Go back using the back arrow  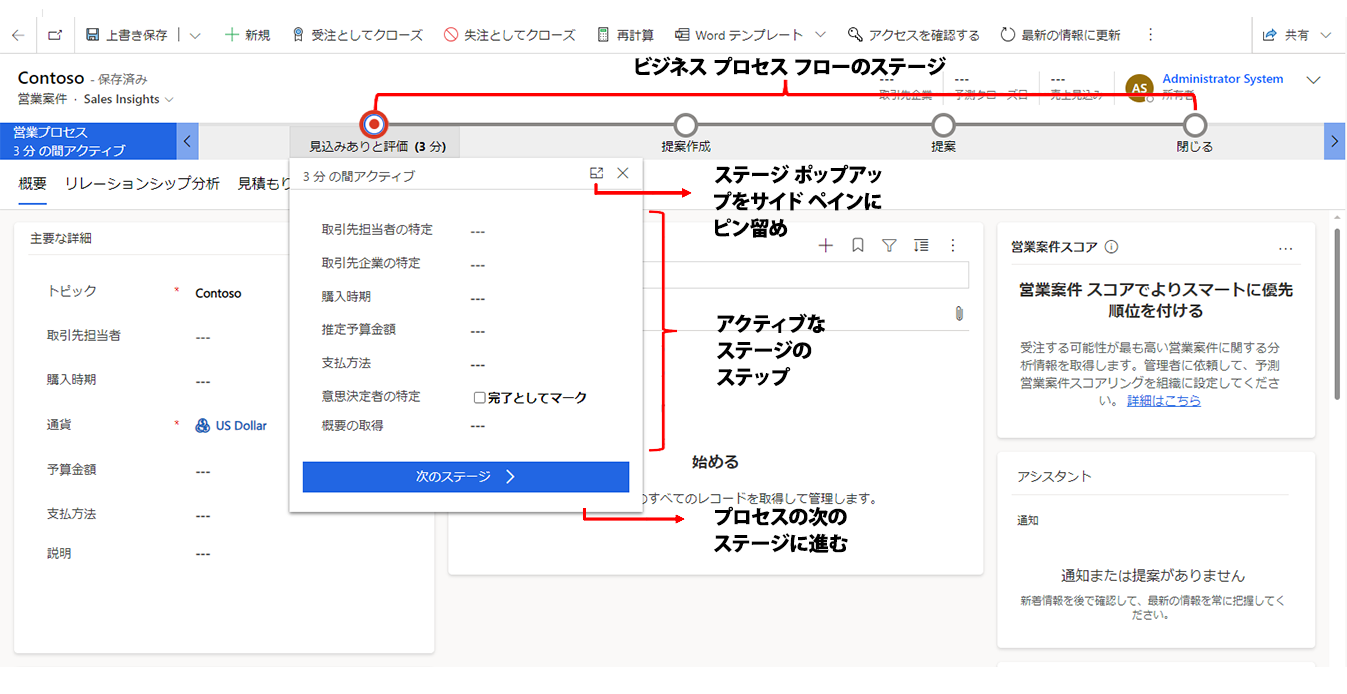18,35
